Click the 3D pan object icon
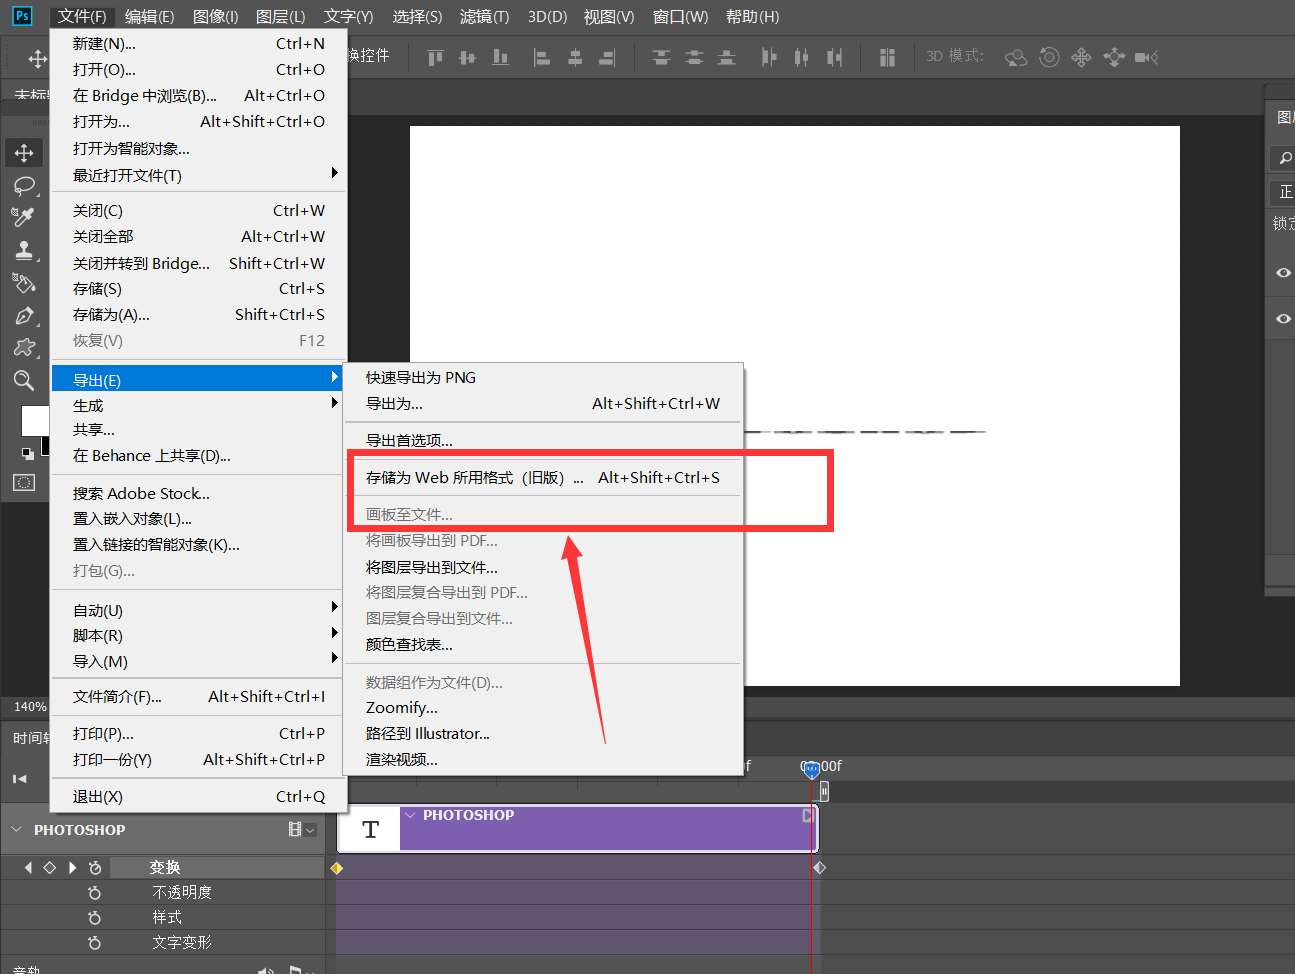The image size is (1295, 974). [1081, 57]
